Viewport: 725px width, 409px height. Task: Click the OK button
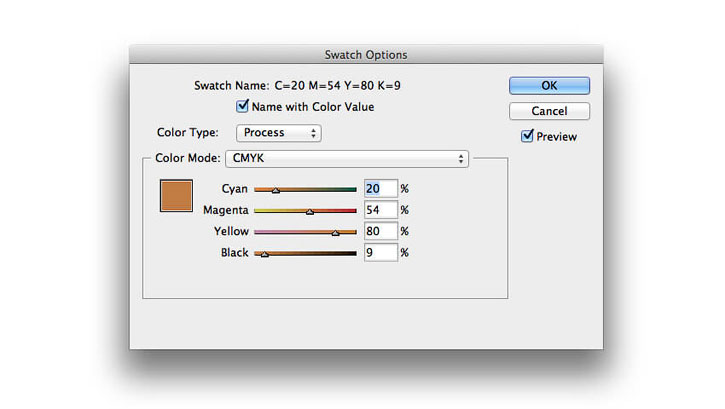549,85
